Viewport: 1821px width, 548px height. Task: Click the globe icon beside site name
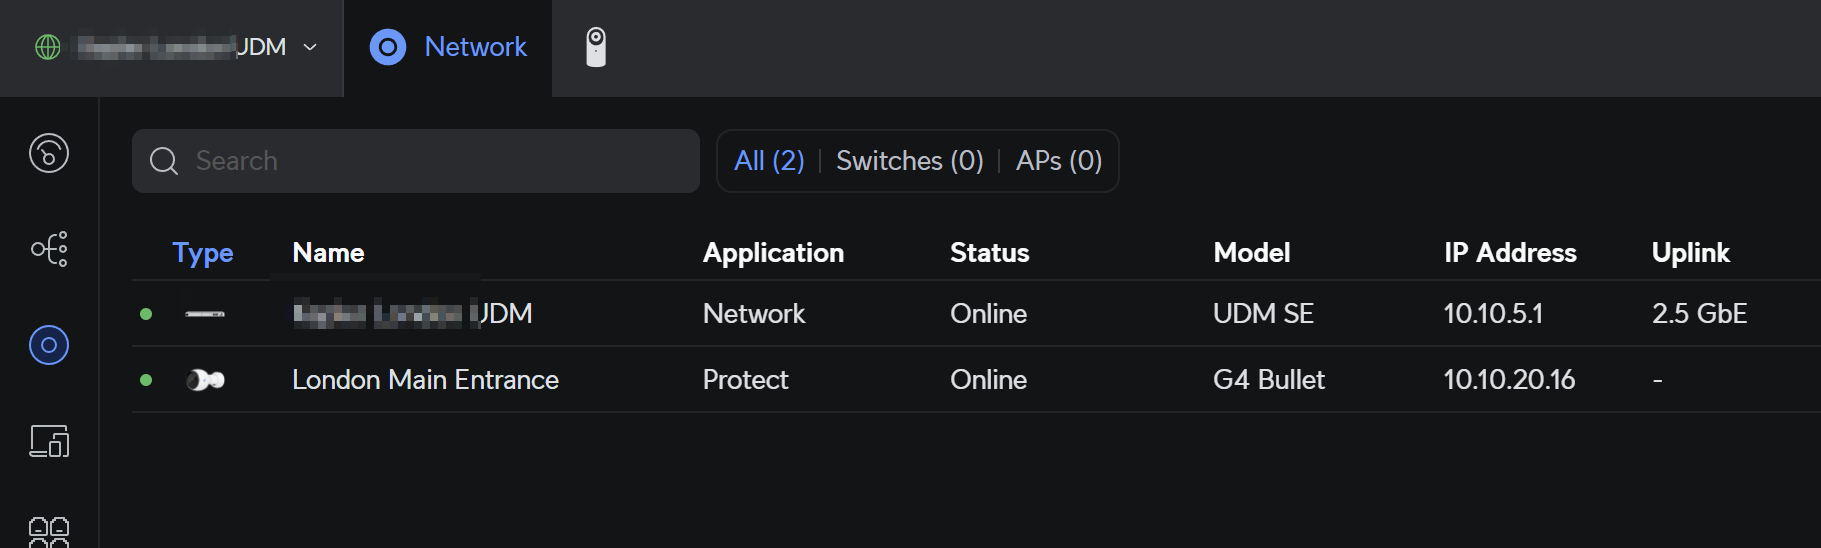click(x=48, y=47)
